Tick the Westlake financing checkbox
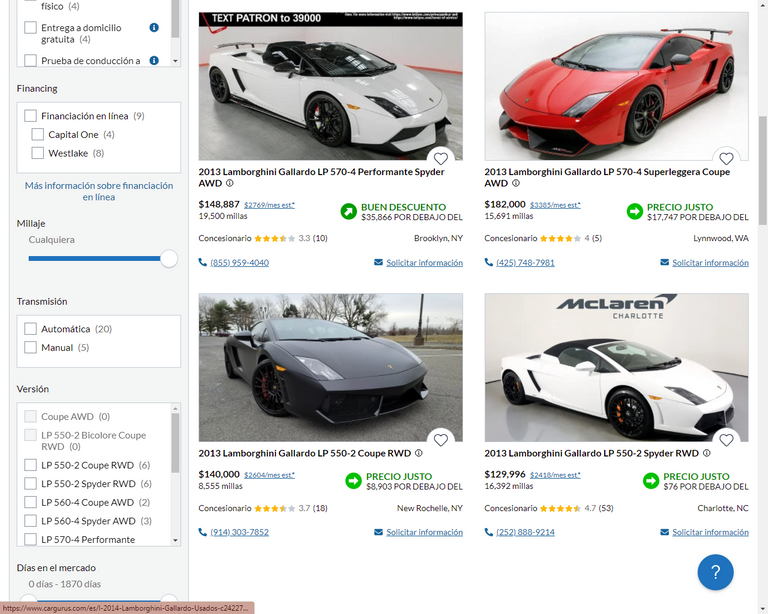The width and height of the screenshot is (768, 614). tap(38, 153)
